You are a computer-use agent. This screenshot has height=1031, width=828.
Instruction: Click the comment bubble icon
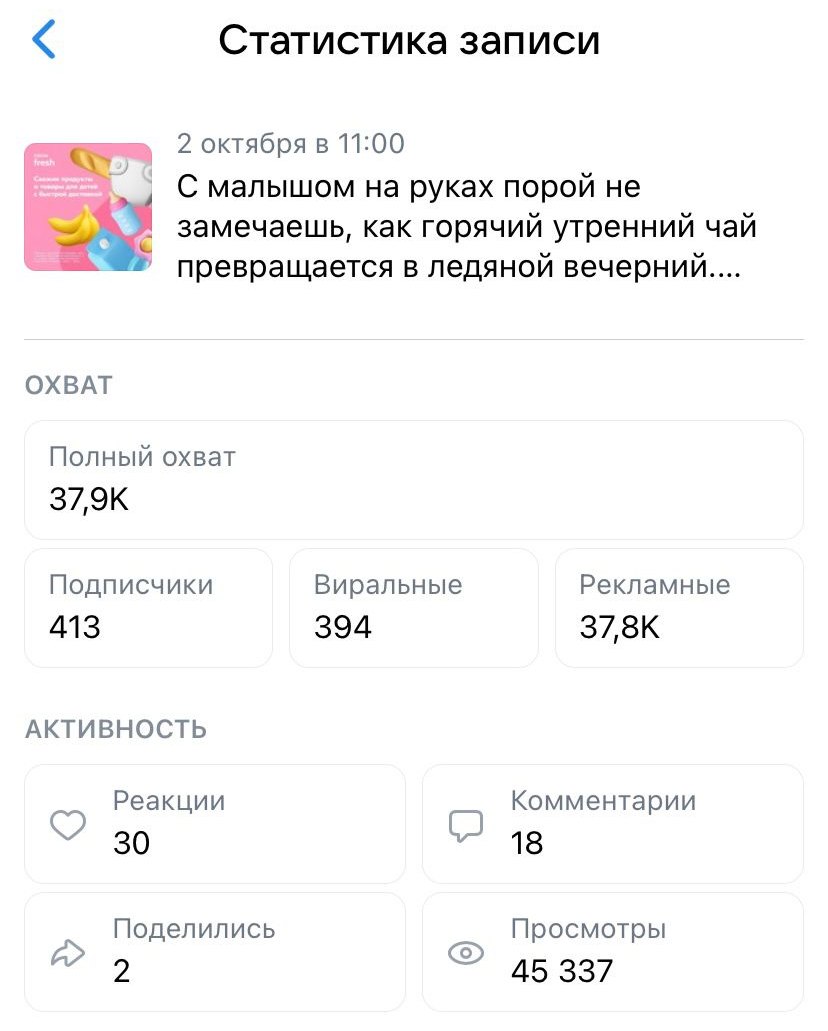[465, 825]
